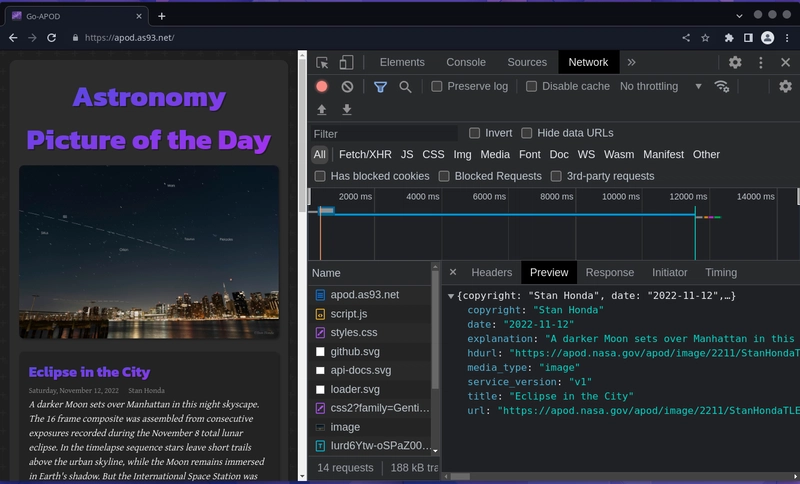800x484 pixels.
Task: Open the network search magnifier
Action: [x=405, y=87]
